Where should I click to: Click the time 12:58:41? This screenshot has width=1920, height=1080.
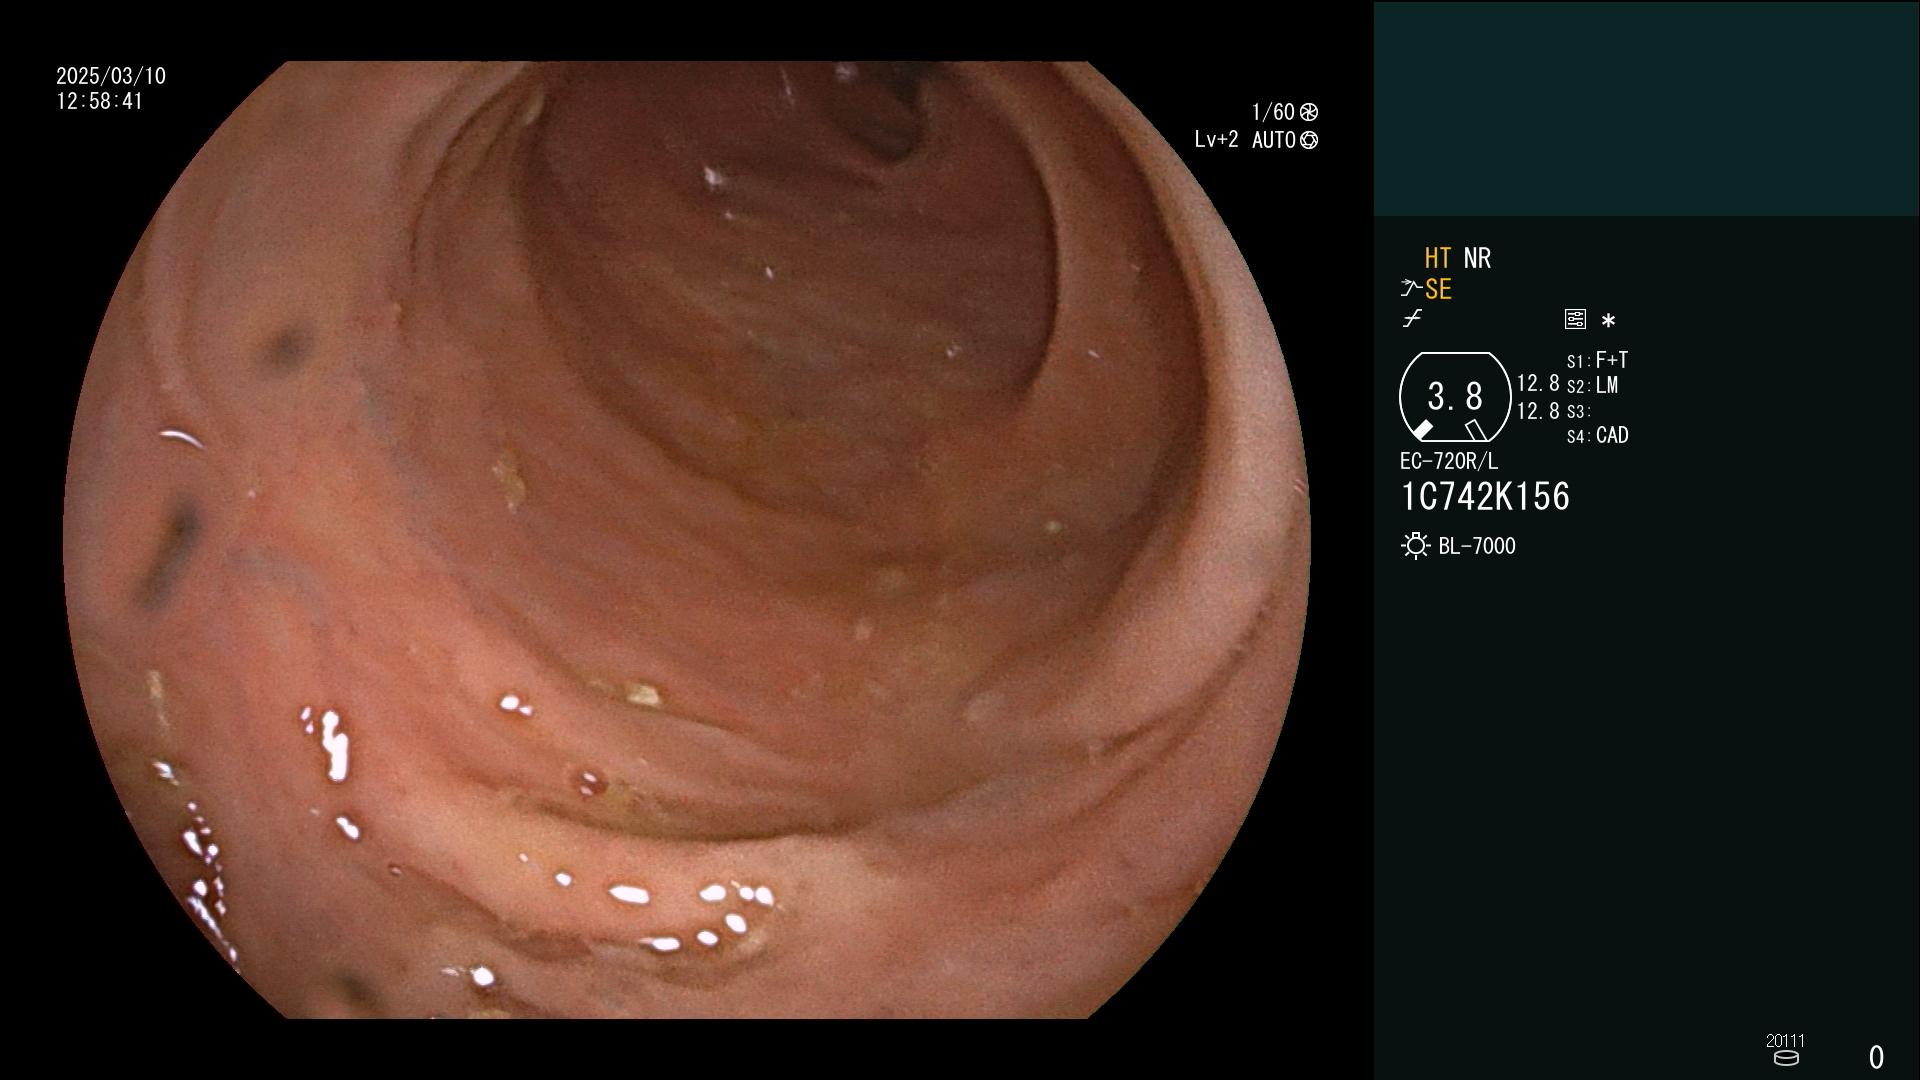tap(100, 102)
